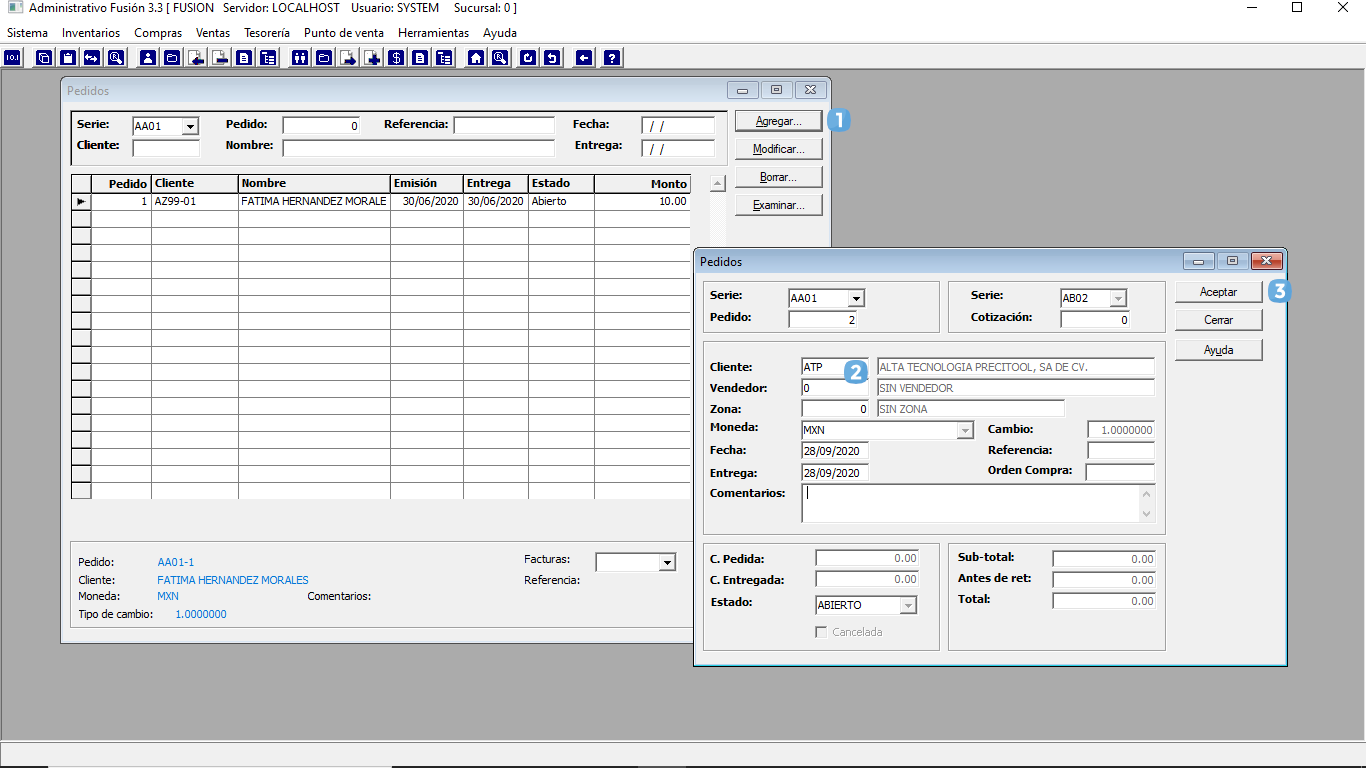Open the Herramientas menu
The image size is (1366, 768).
point(433,33)
